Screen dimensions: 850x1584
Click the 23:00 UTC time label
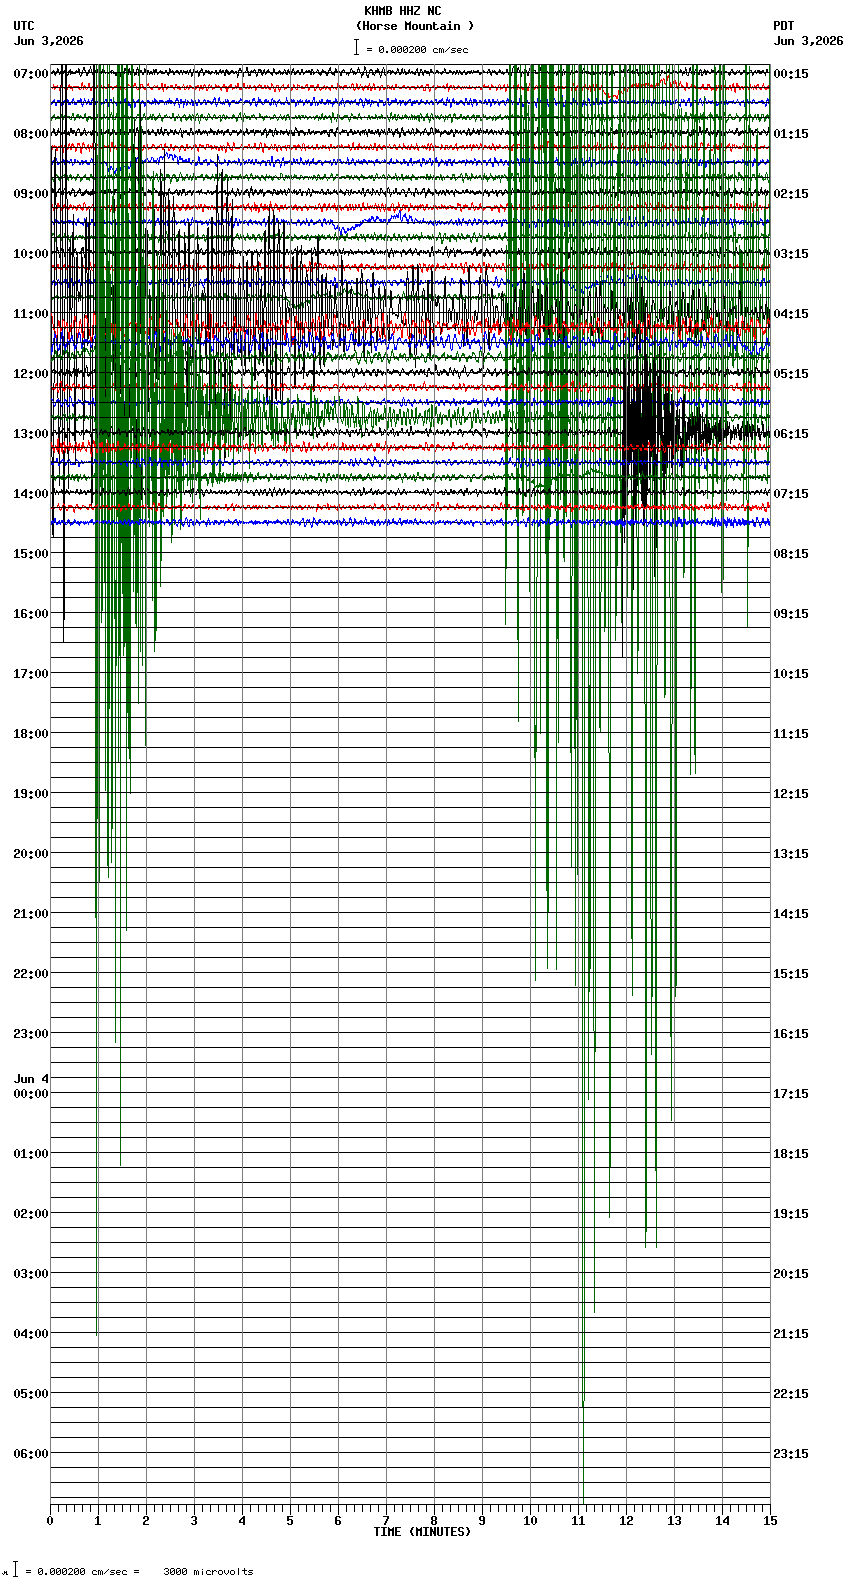point(31,1034)
